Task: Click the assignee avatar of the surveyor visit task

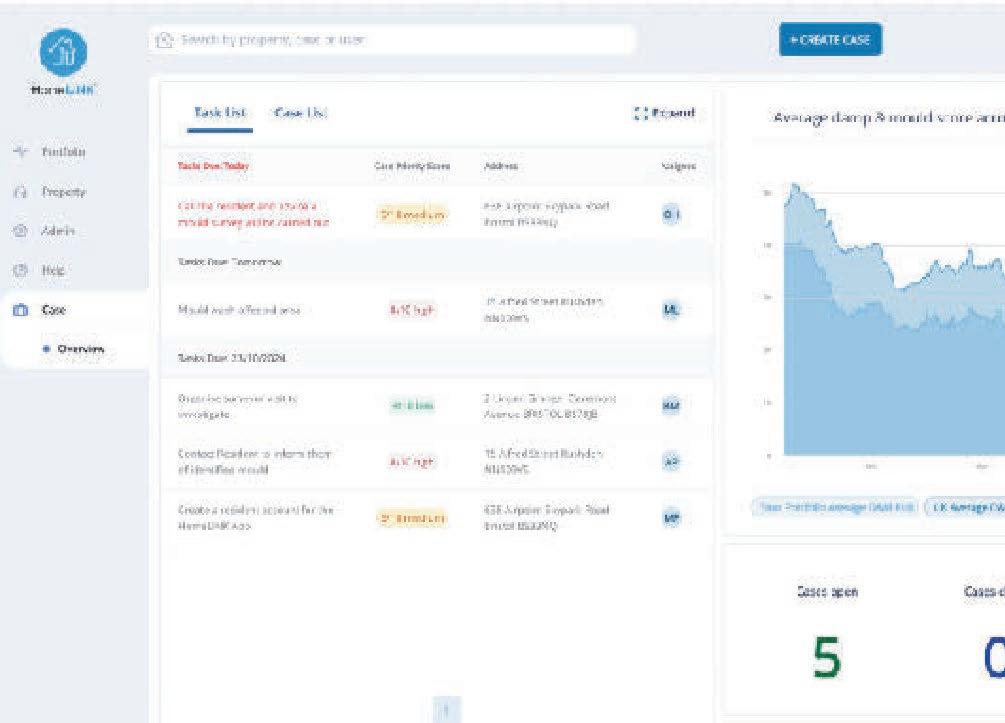Action: 671,406
